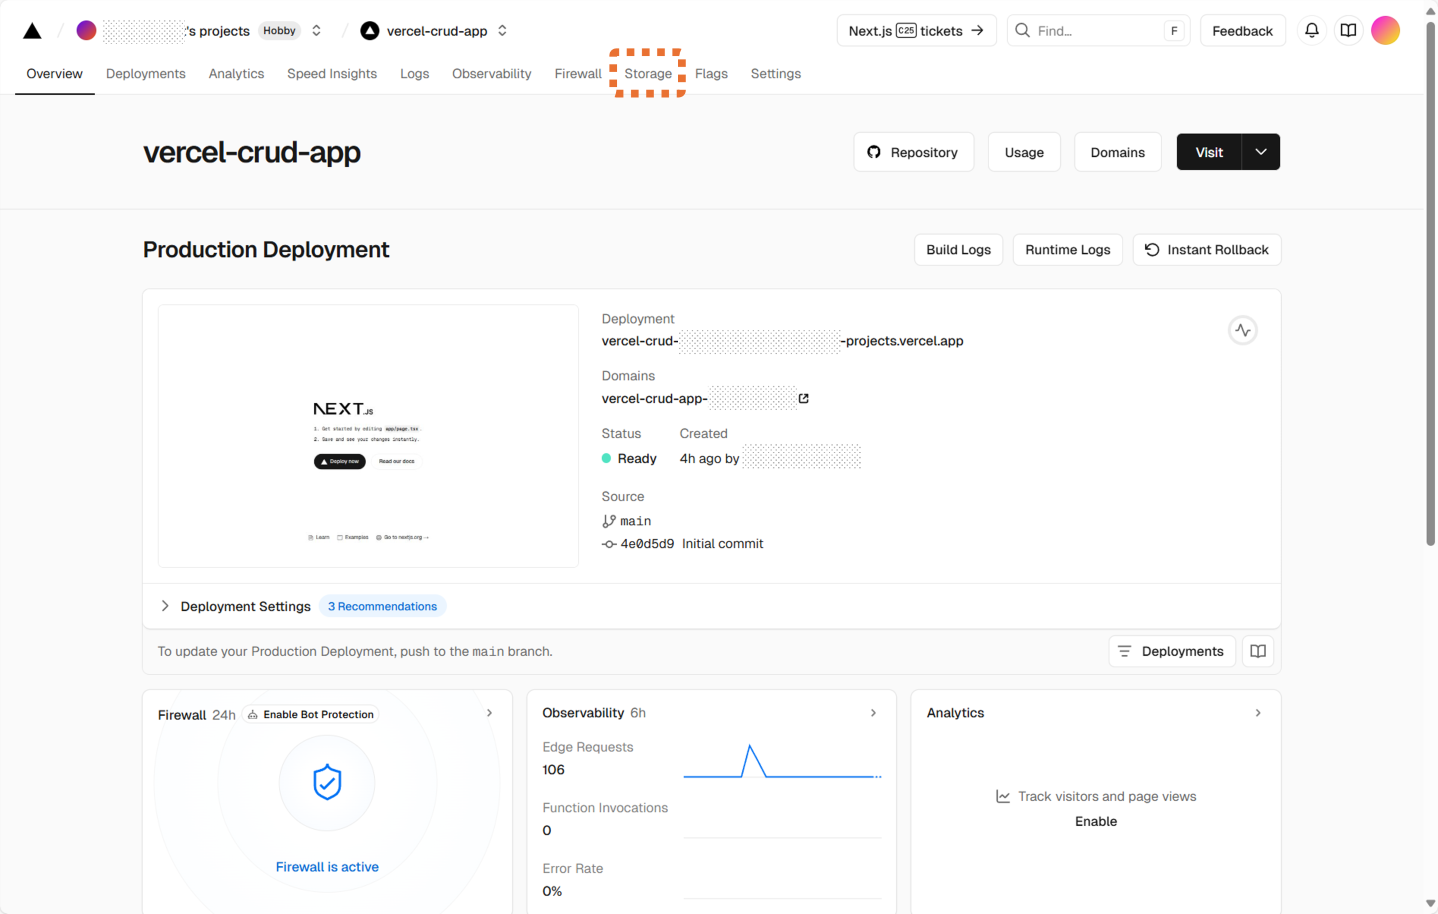Viewport: 1438px width, 914px height.
Task: Go to the Deployments tab
Action: [146, 74]
